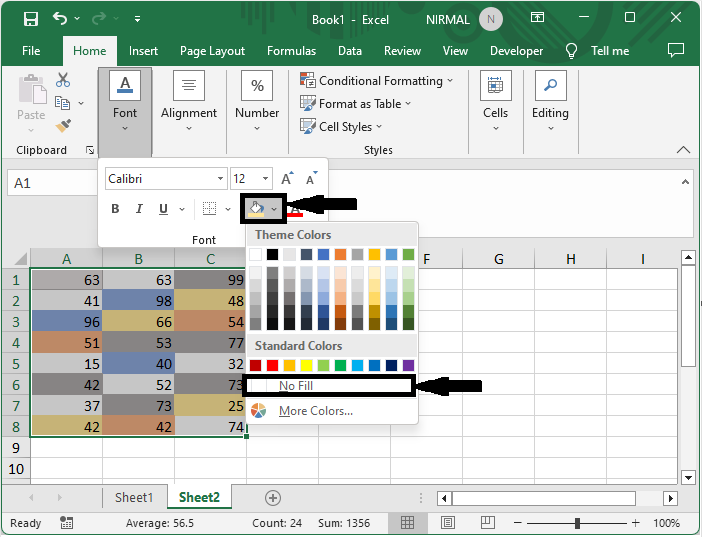
Task: Toggle Italic formatting
Action: pyautogui.click(x=139, y=209)
